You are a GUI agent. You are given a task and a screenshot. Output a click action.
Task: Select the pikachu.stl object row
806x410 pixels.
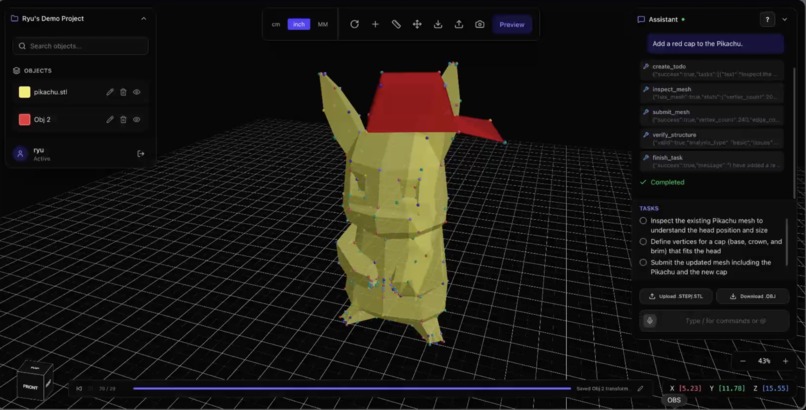[x=81, y=92]
